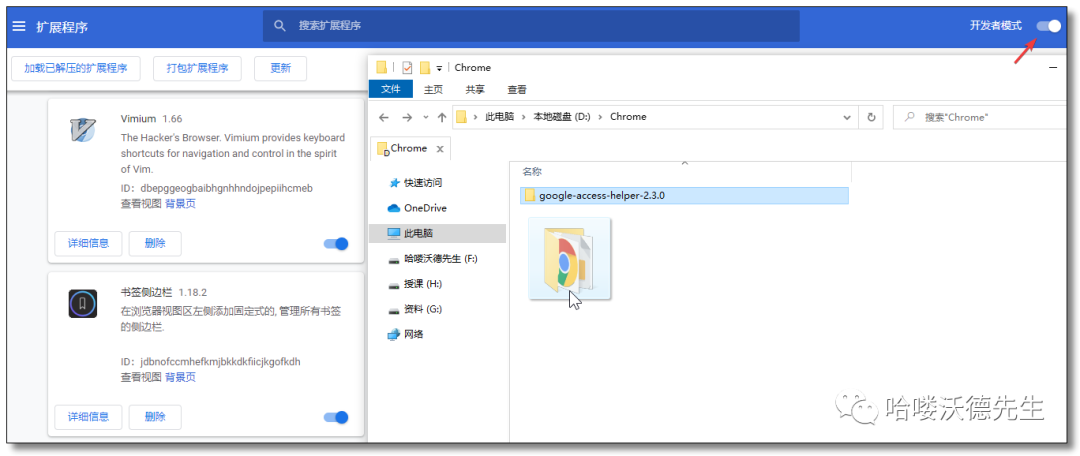Screen dimensions: 1080x456
Task: Open 详细信息 for Vimium
Action: [88, 243]
